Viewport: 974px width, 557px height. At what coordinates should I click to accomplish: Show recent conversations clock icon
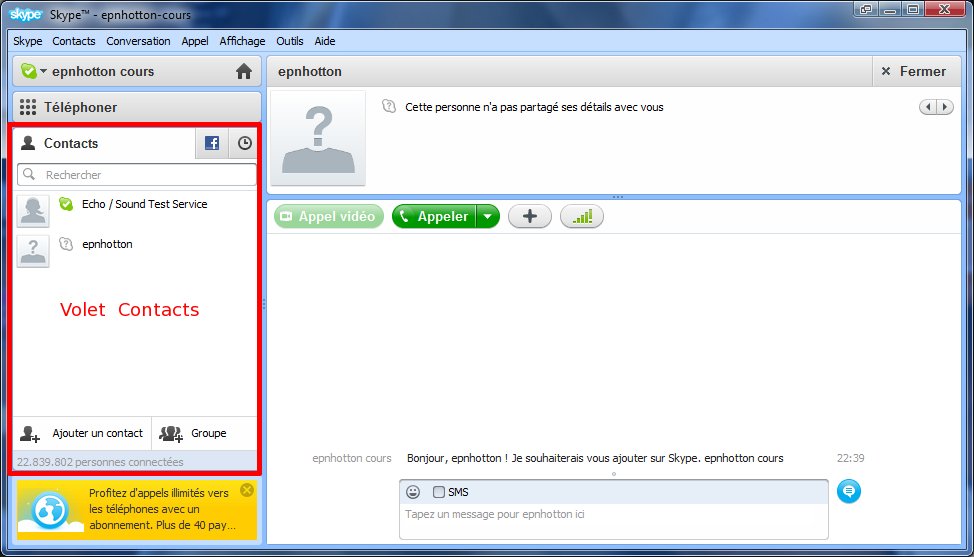click(x=245, y=143)
